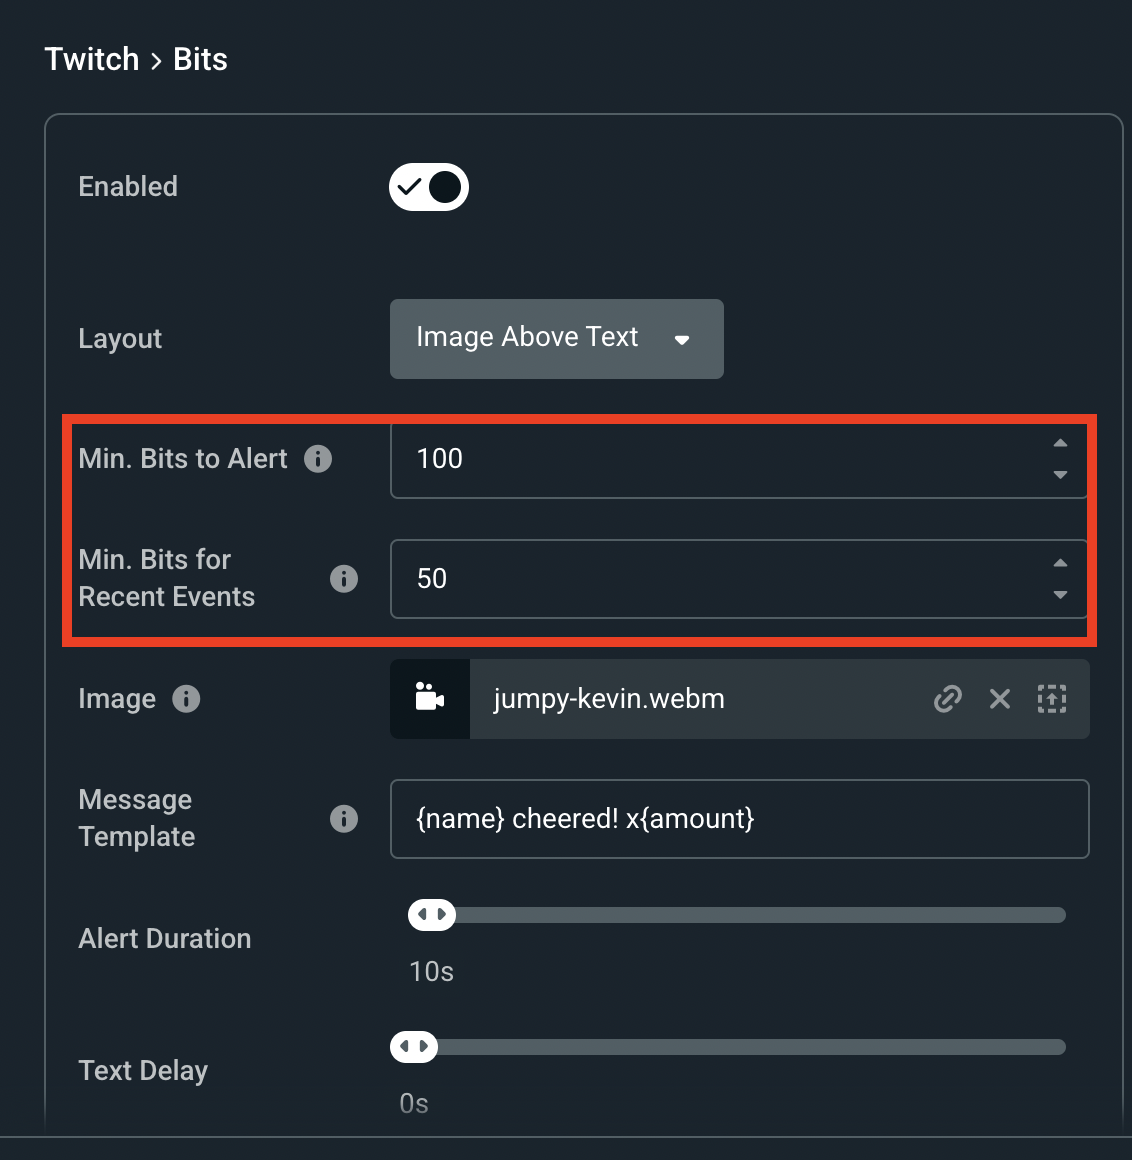Screen dimensions: 1132x1160
Task: Click the link icon in Image field
Action: pos(947,699)
